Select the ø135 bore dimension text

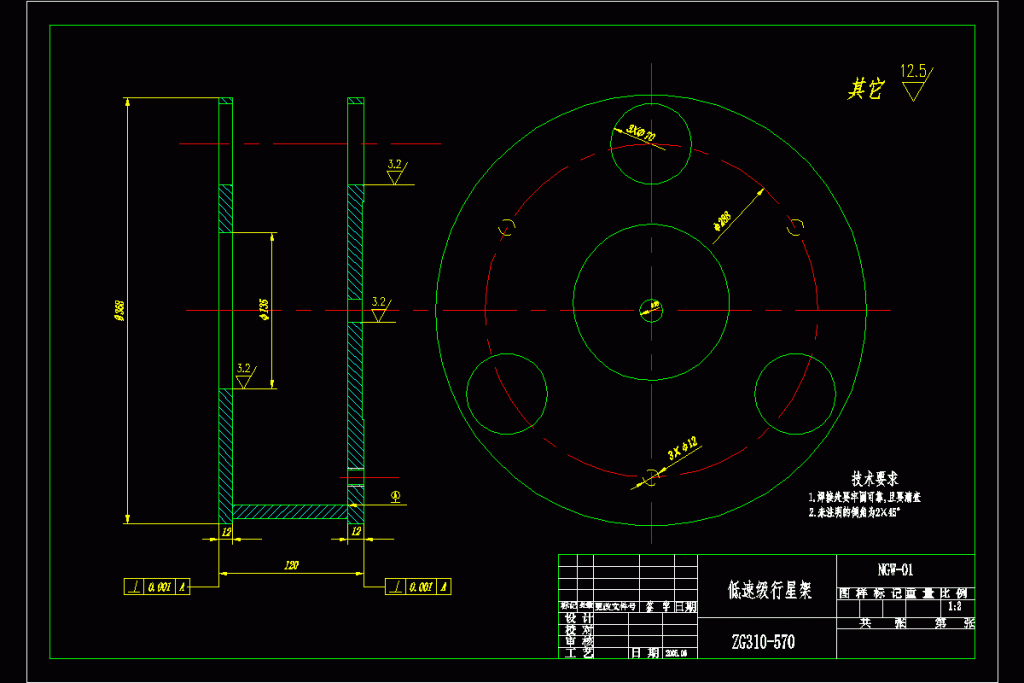click(263, 310)
